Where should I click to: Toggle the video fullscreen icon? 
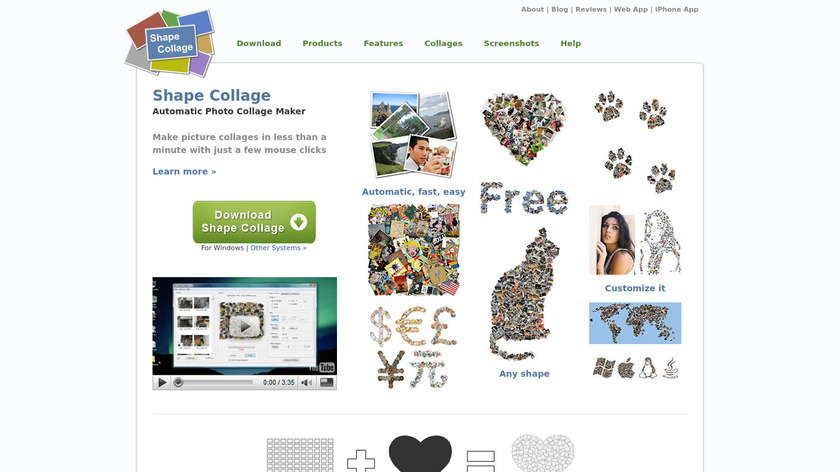coord(326,383)
